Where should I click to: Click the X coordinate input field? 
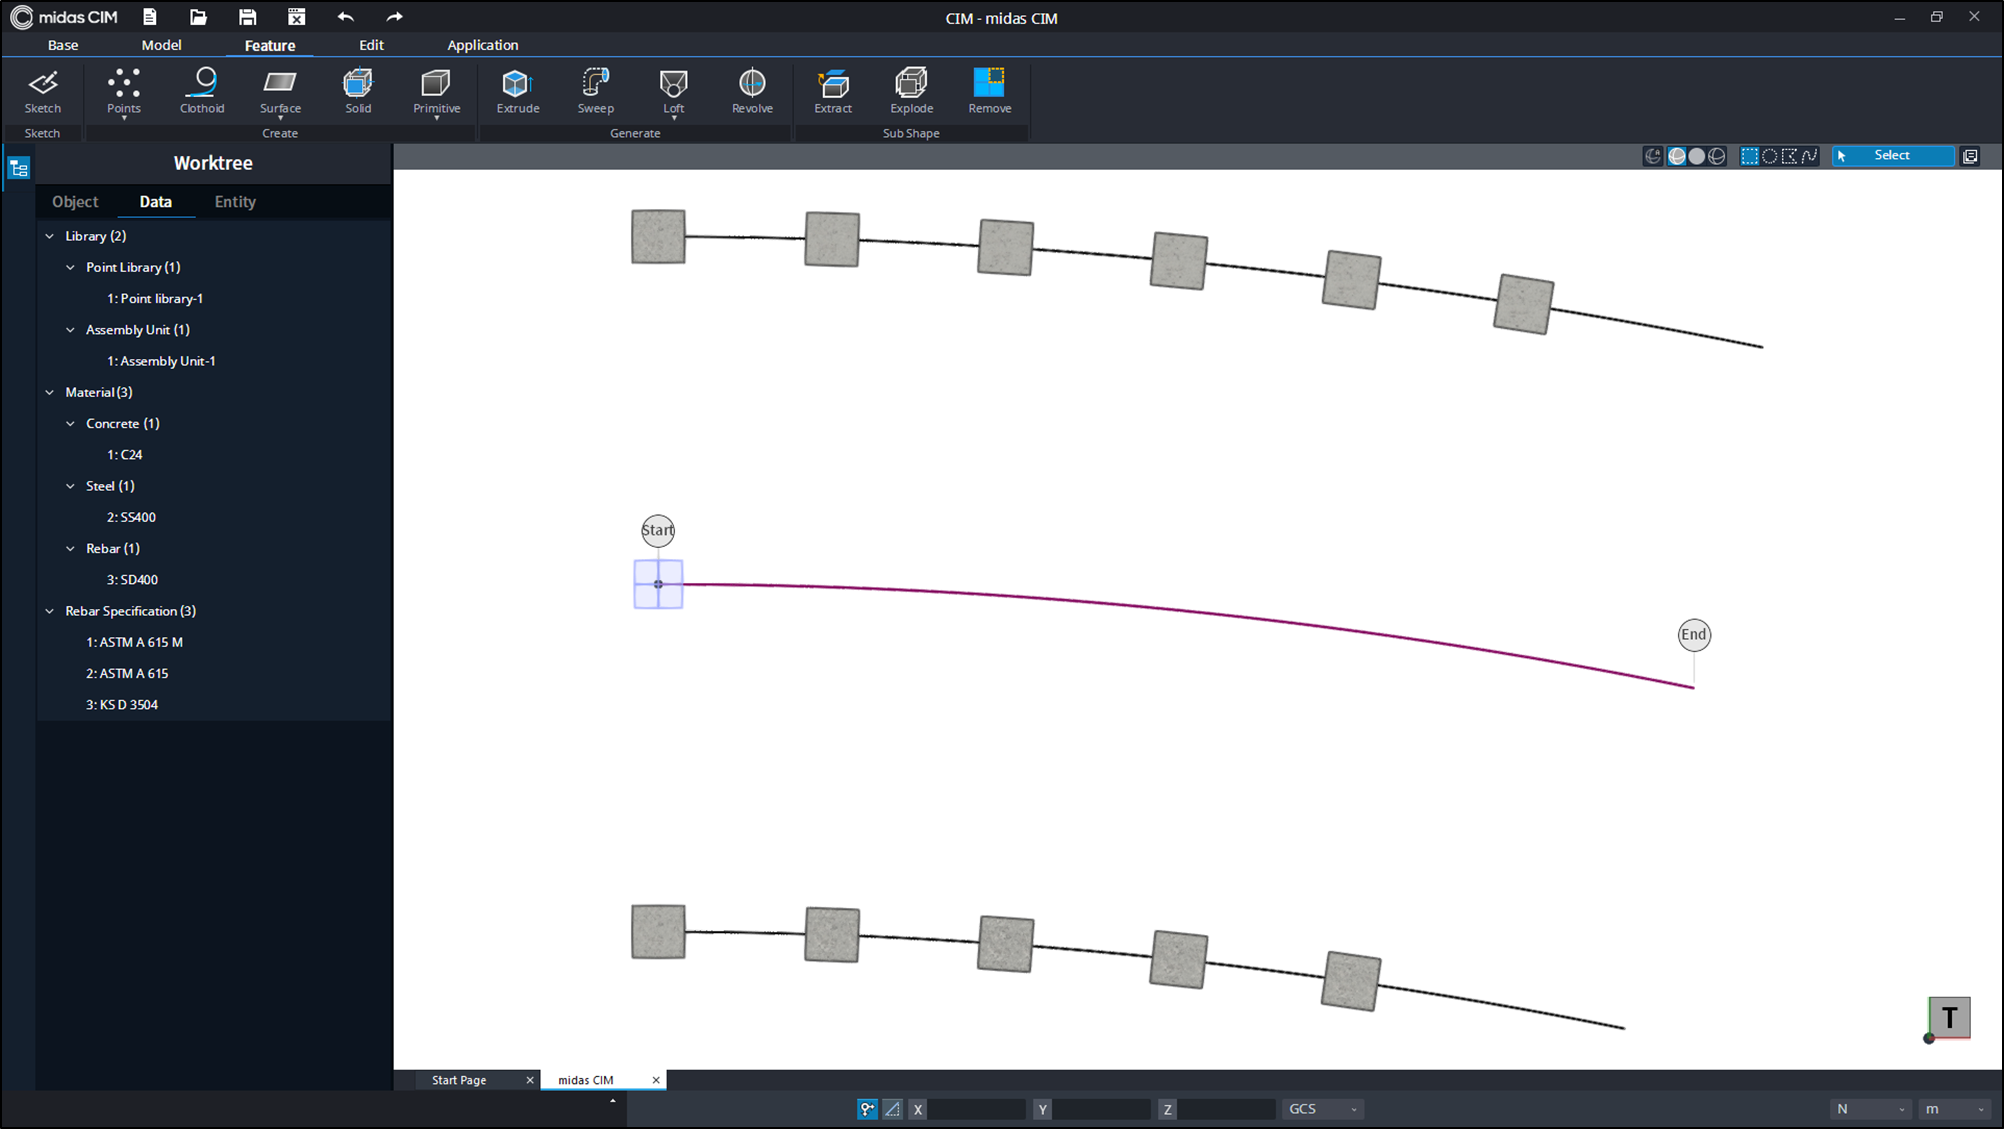[x=977, y=1109]
